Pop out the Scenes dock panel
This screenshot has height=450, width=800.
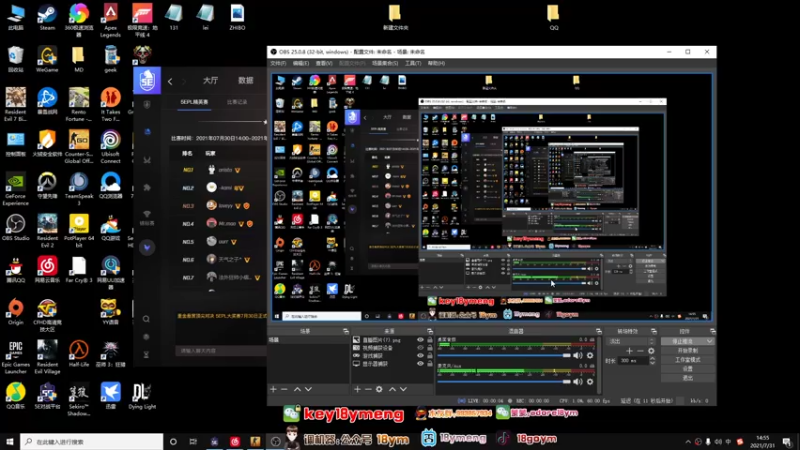(x=345, y=331)
